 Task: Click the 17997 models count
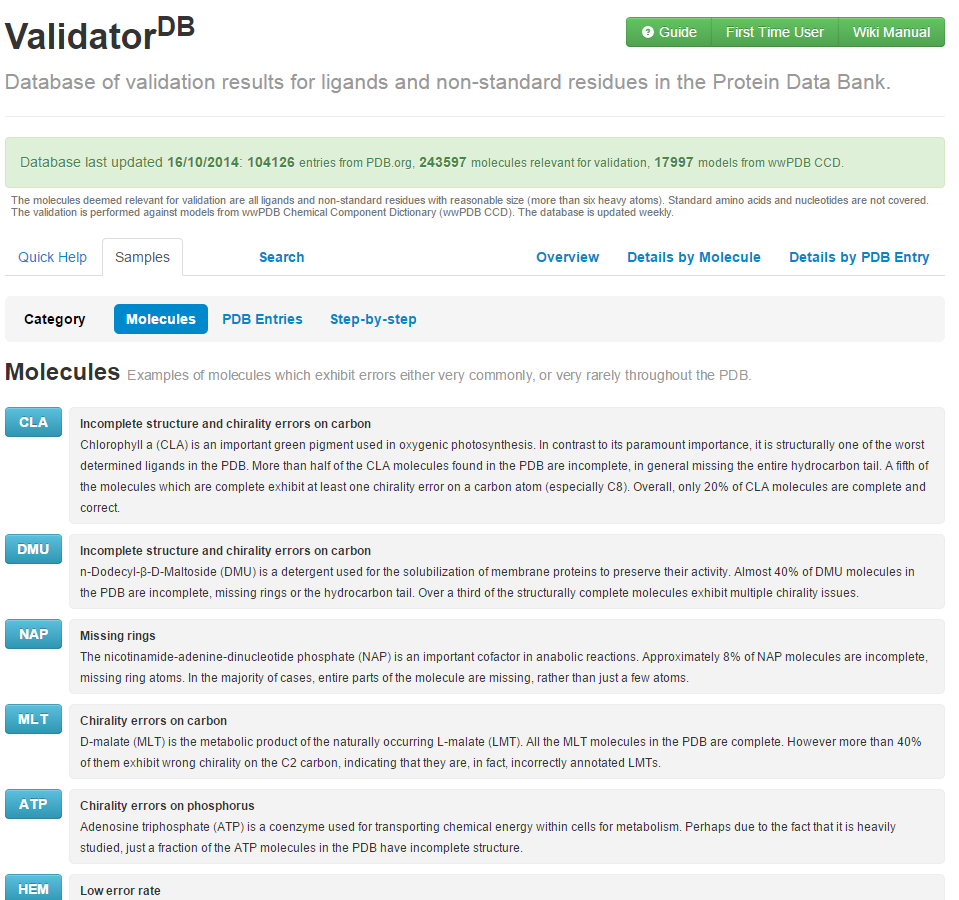(674, 163)
